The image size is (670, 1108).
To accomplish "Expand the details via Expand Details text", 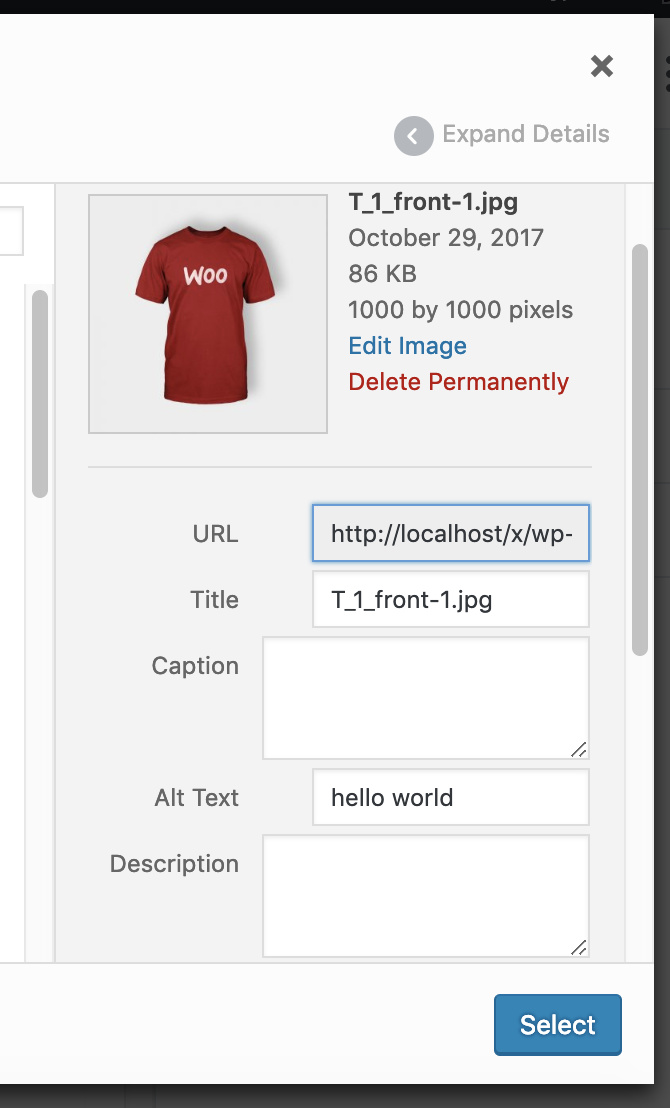I will [525, 135].
